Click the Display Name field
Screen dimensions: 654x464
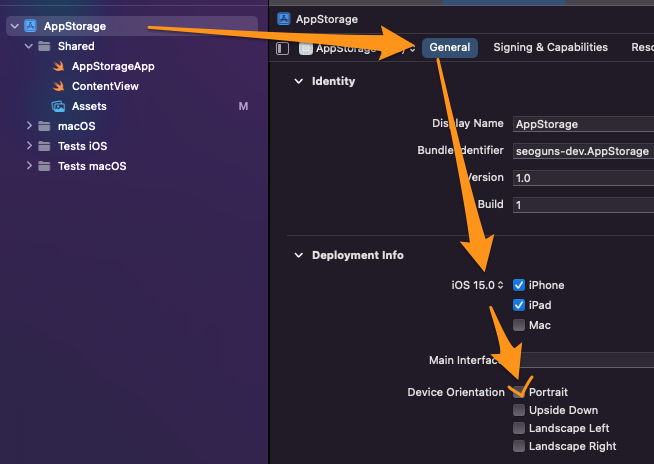tap(583, 124)
